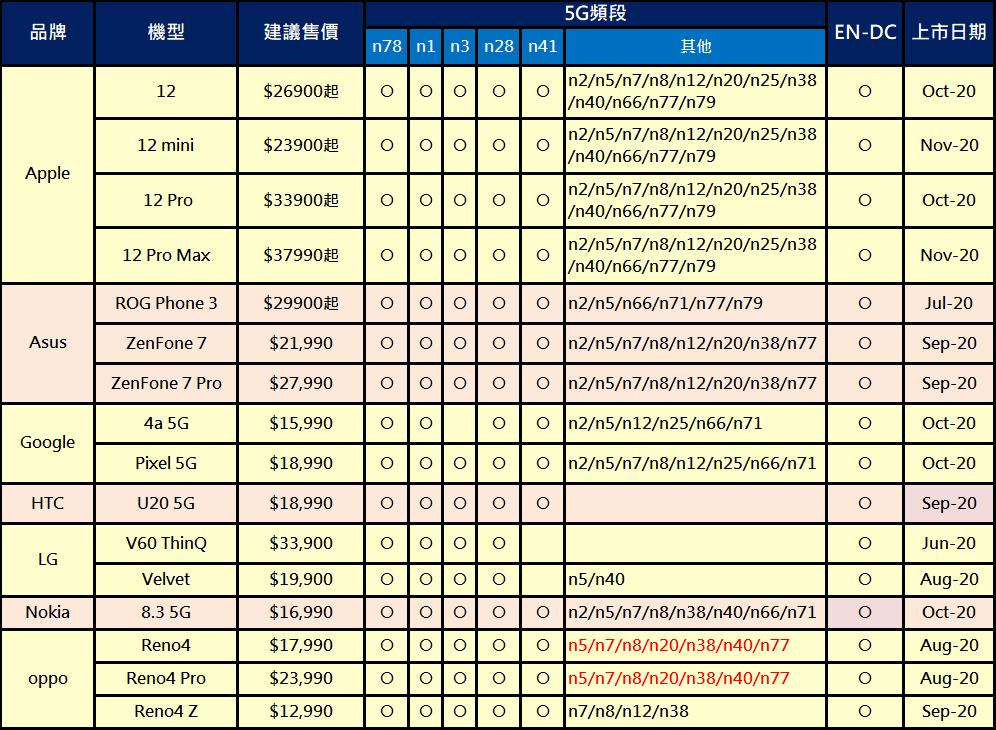Select the LG brand cell
996x730 pixels.
tap(48, 560)
